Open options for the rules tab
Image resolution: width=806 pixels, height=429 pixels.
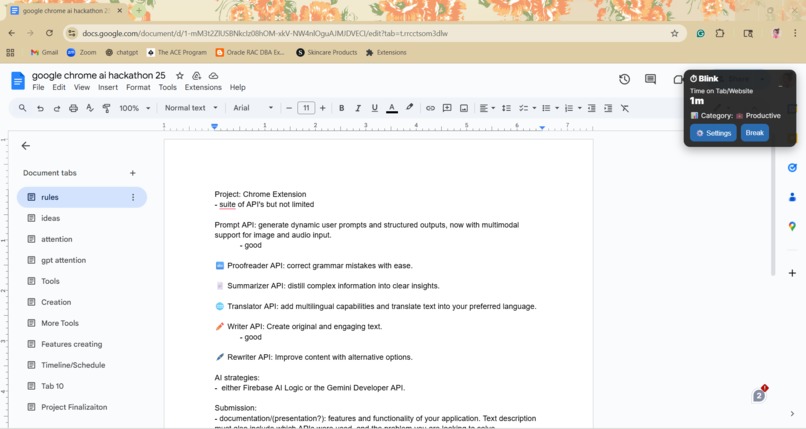pyautogui.click(x=133, y=197)
